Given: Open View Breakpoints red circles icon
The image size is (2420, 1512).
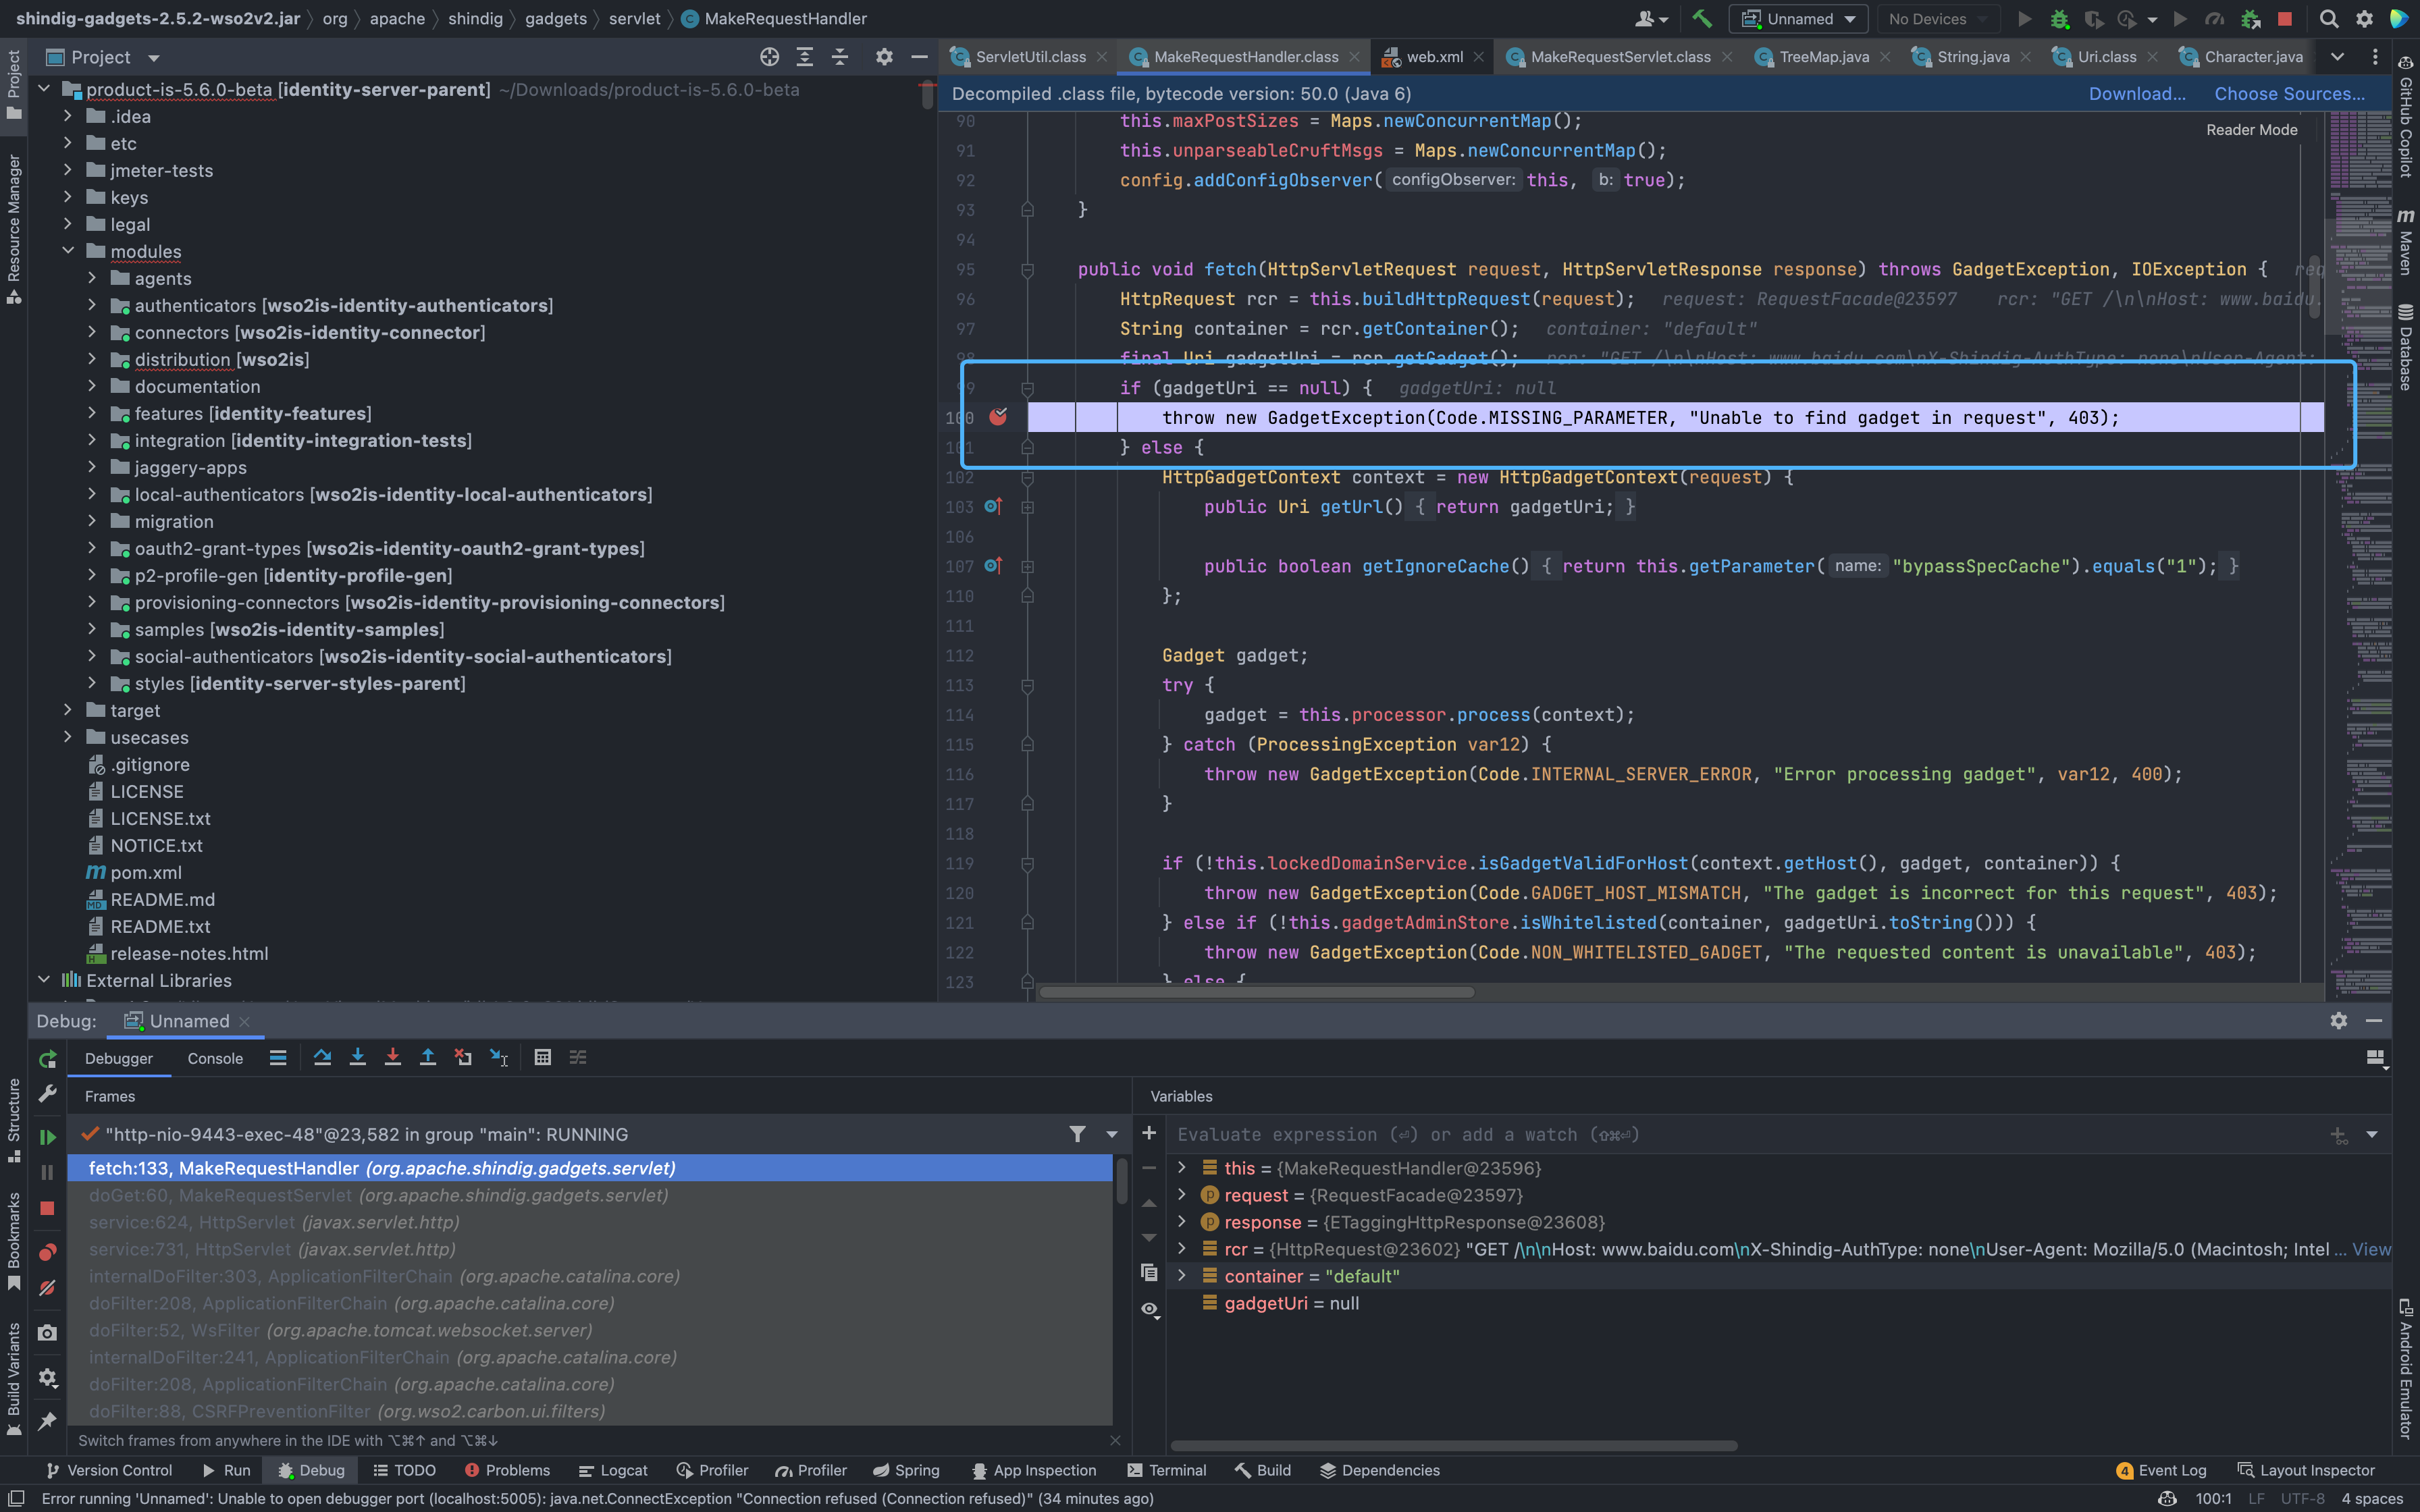Looking at the screenshot, I should point(47,1251).
